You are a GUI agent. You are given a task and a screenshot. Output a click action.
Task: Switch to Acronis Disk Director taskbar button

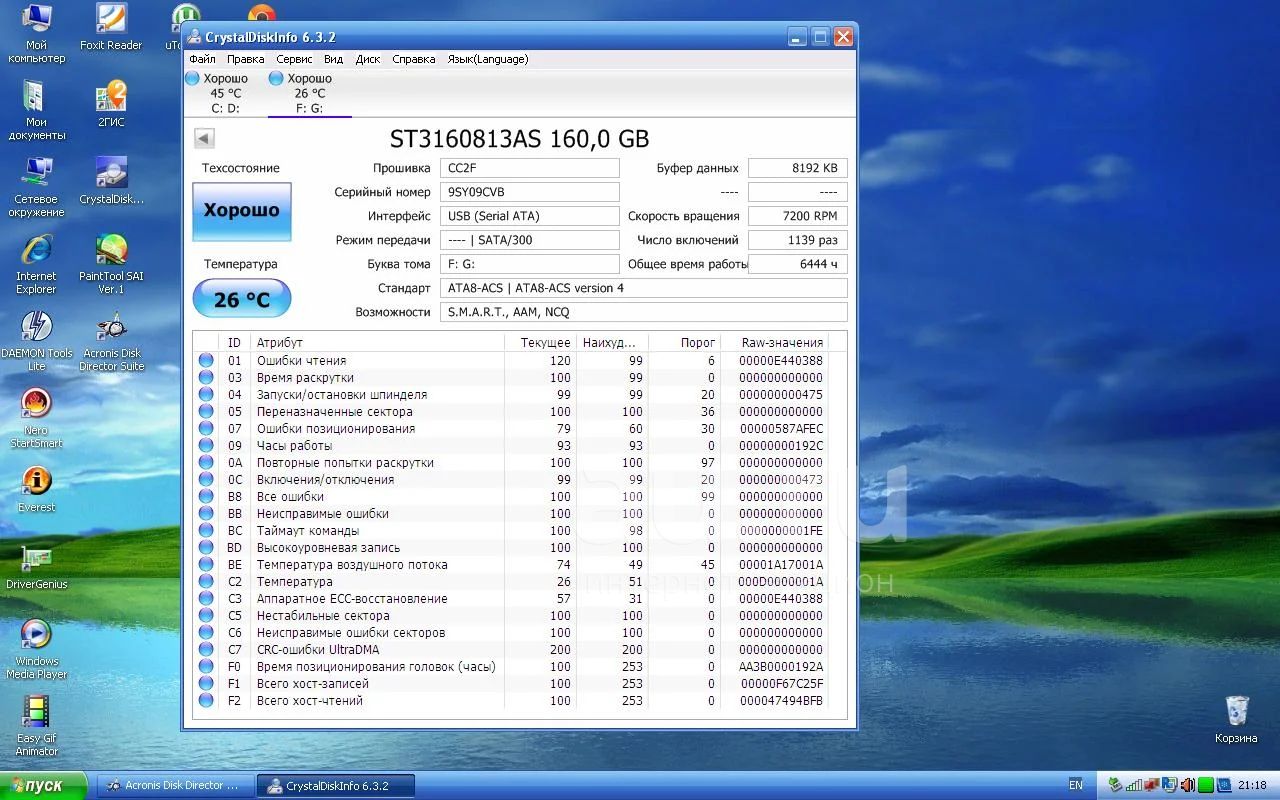click(174, 786)
